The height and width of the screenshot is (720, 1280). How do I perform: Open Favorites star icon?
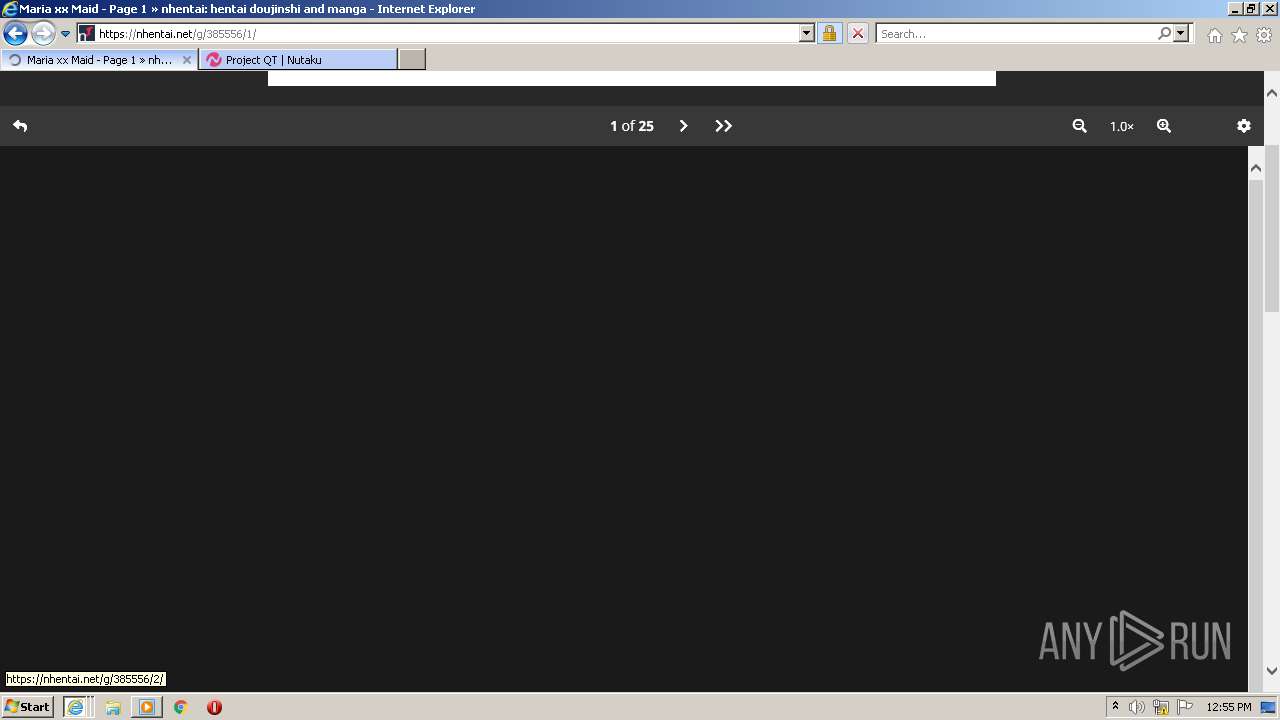tap(1239, 35)
